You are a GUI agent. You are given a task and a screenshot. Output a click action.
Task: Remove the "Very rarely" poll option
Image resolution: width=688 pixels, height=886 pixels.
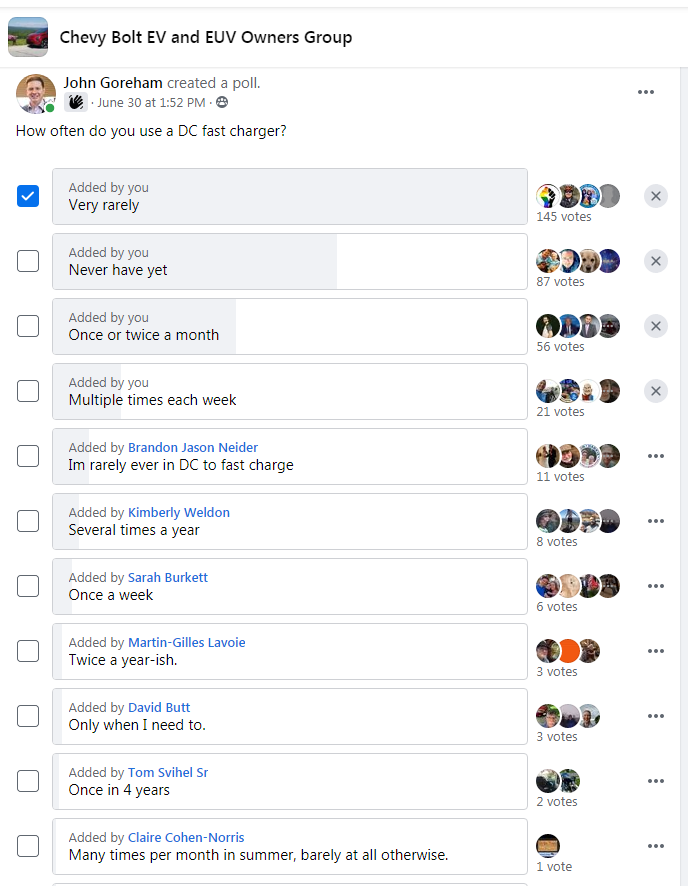(x=656, y=196)
